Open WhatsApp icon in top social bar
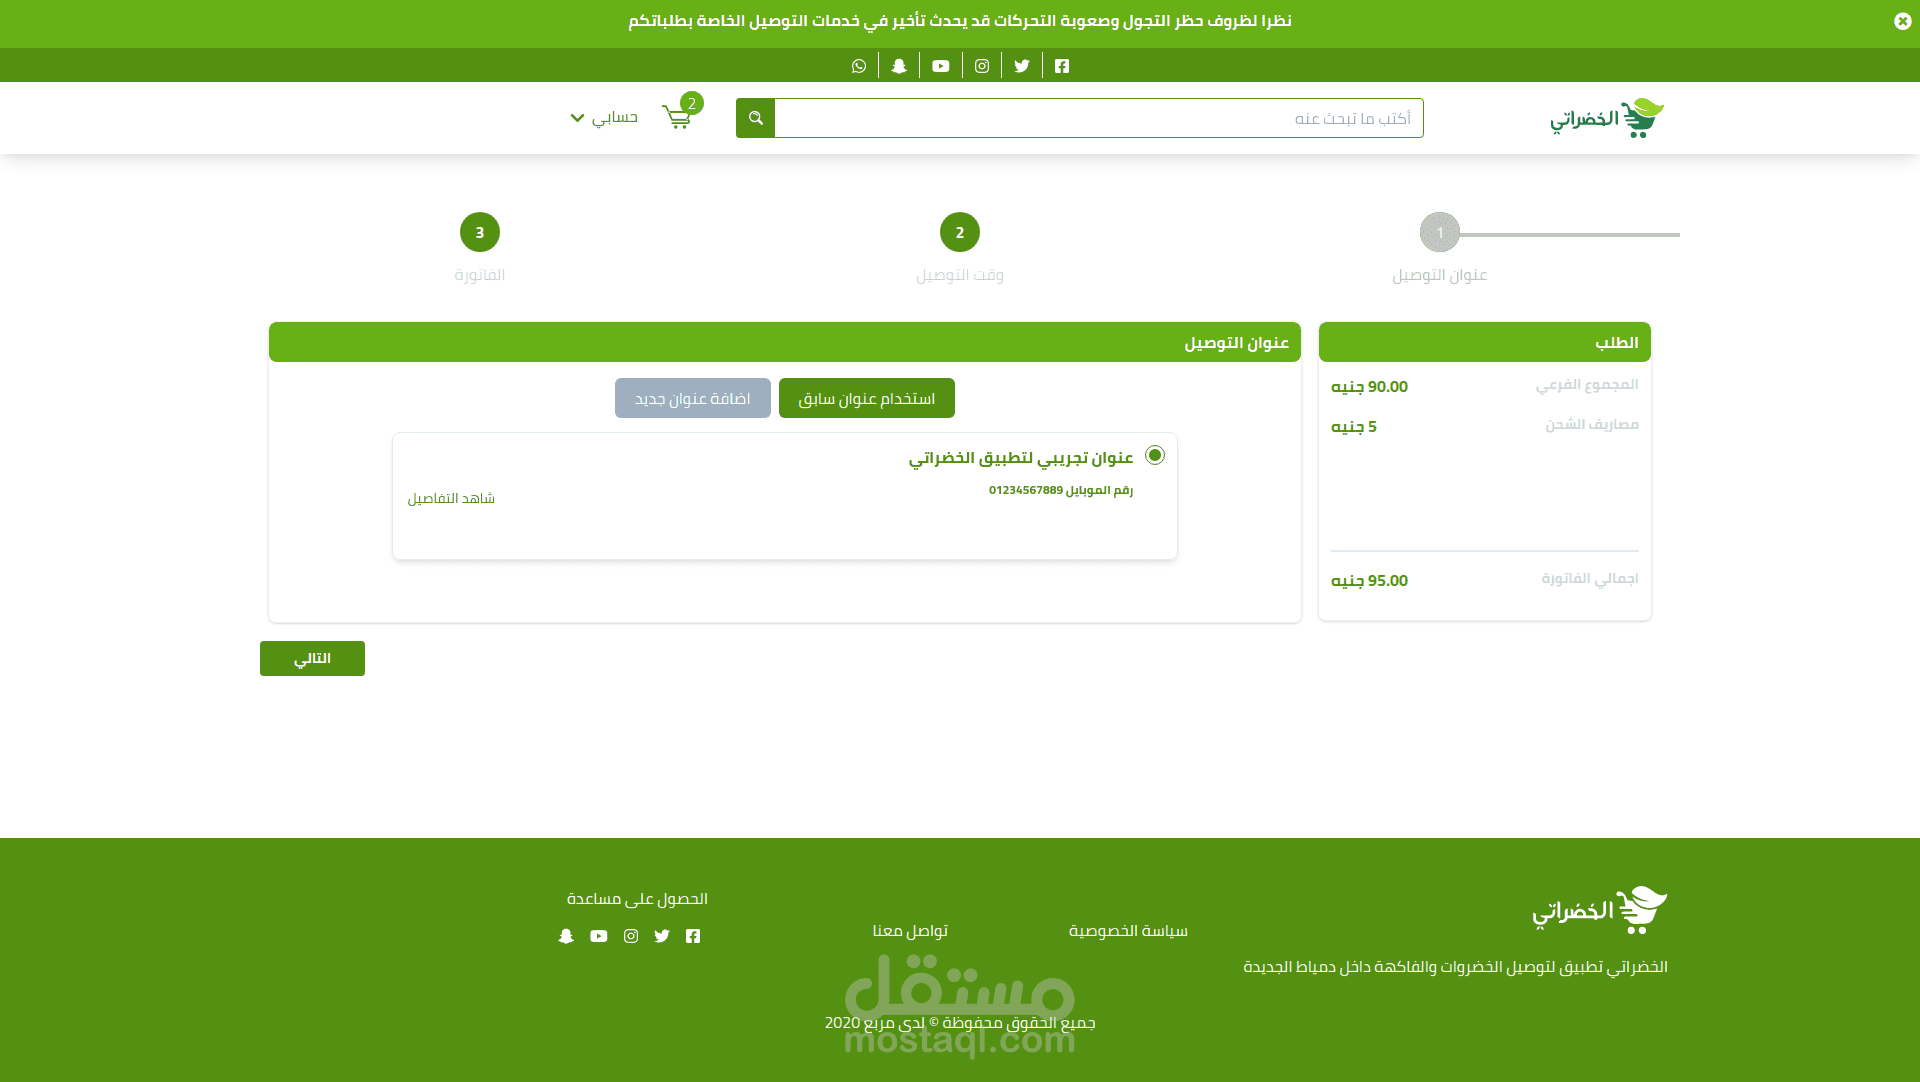The width and height of the screenshot is (1920, 1082). point(859,66)
